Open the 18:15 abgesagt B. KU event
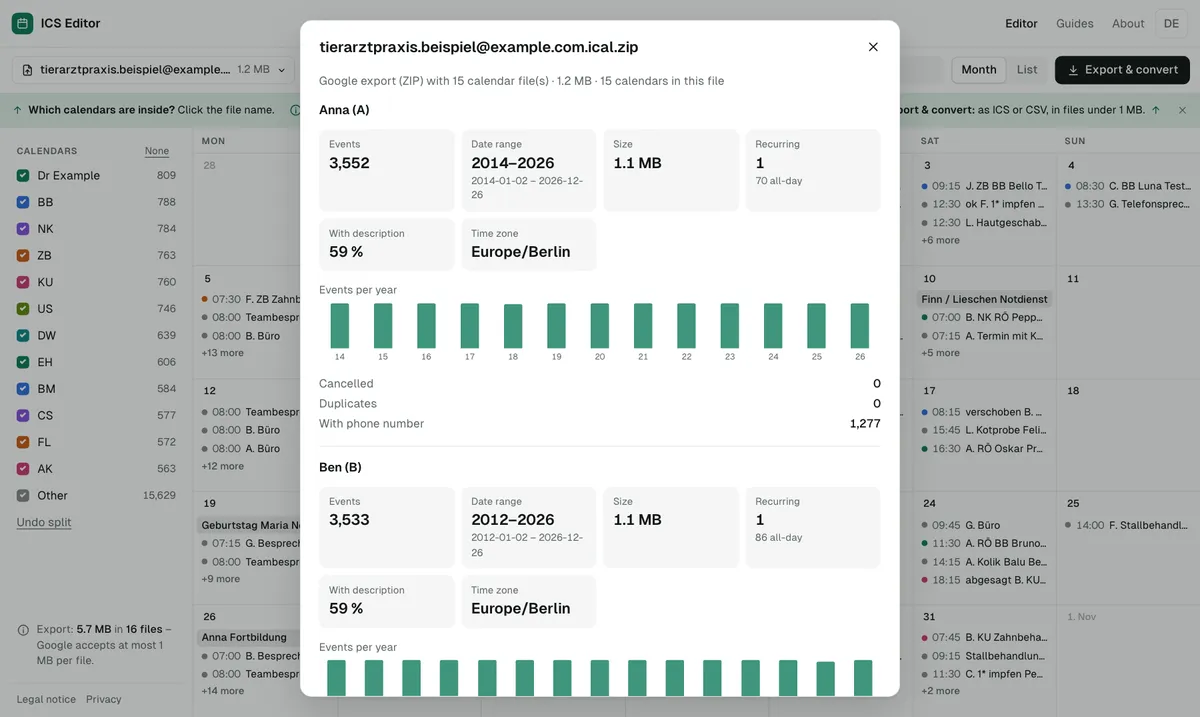 point(984,580)
